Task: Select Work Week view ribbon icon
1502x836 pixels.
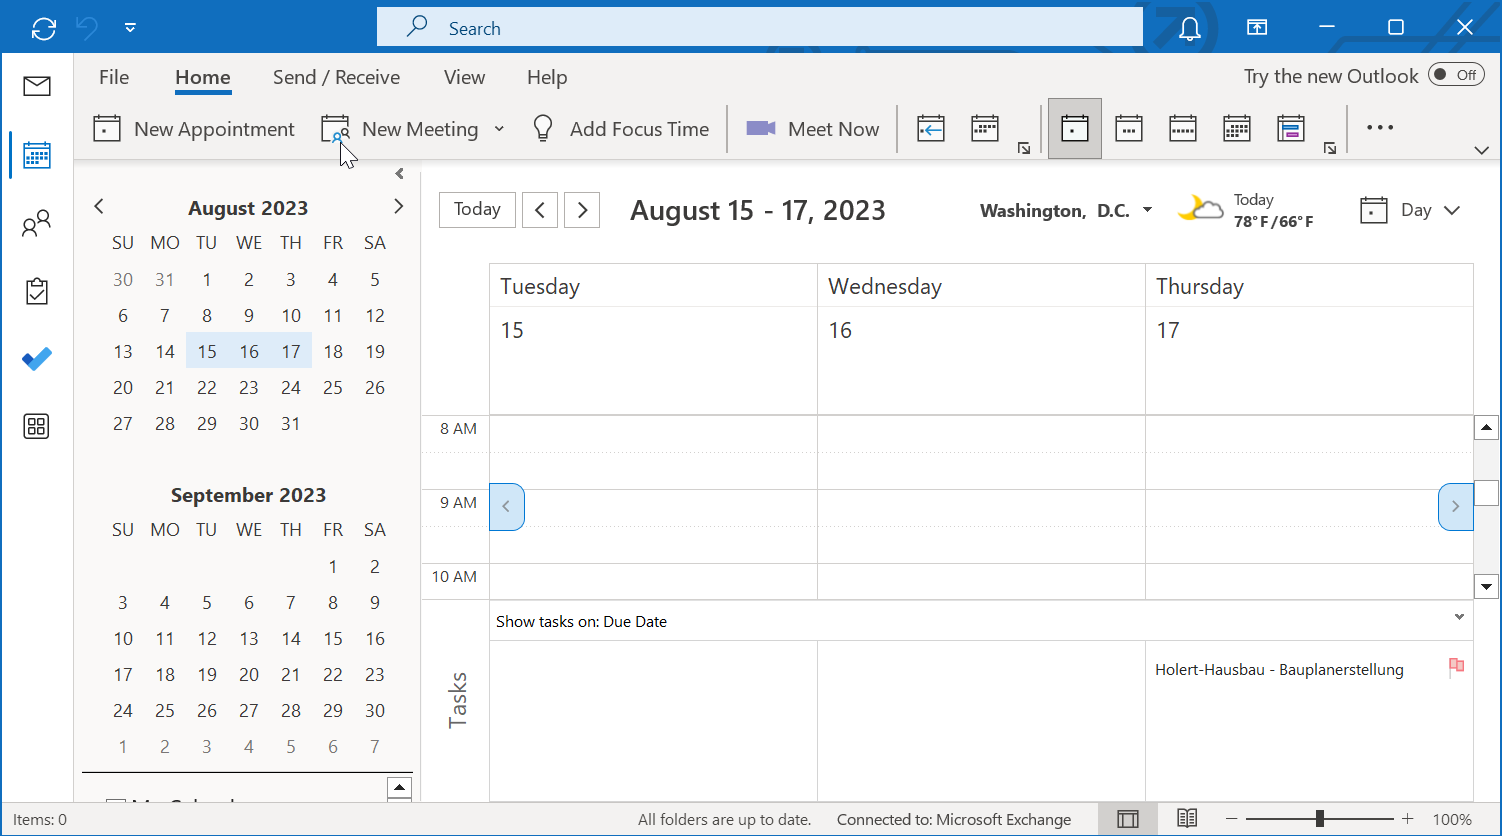Action: pos(1129,129)
